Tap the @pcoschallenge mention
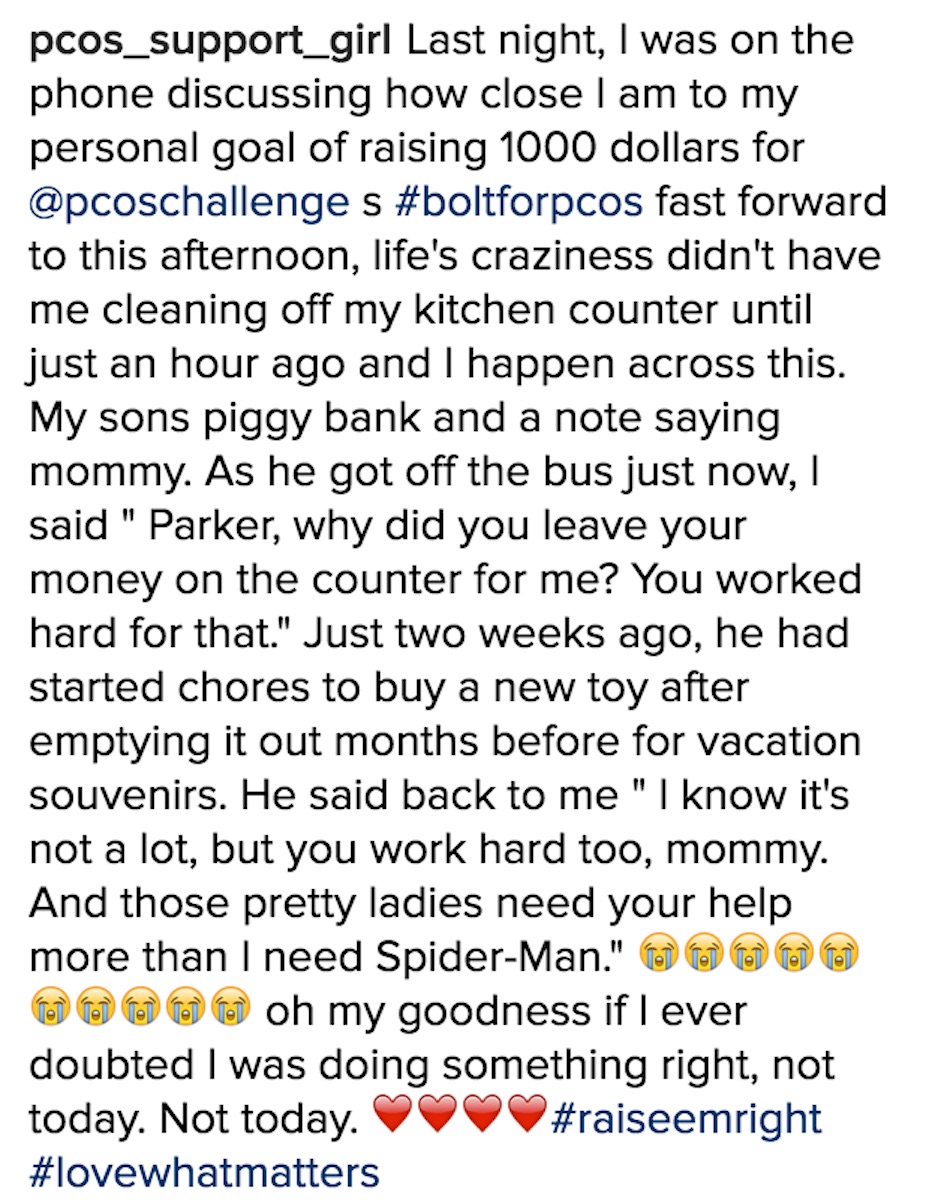This screenshot has width=950, height=1202. (189, 203)
